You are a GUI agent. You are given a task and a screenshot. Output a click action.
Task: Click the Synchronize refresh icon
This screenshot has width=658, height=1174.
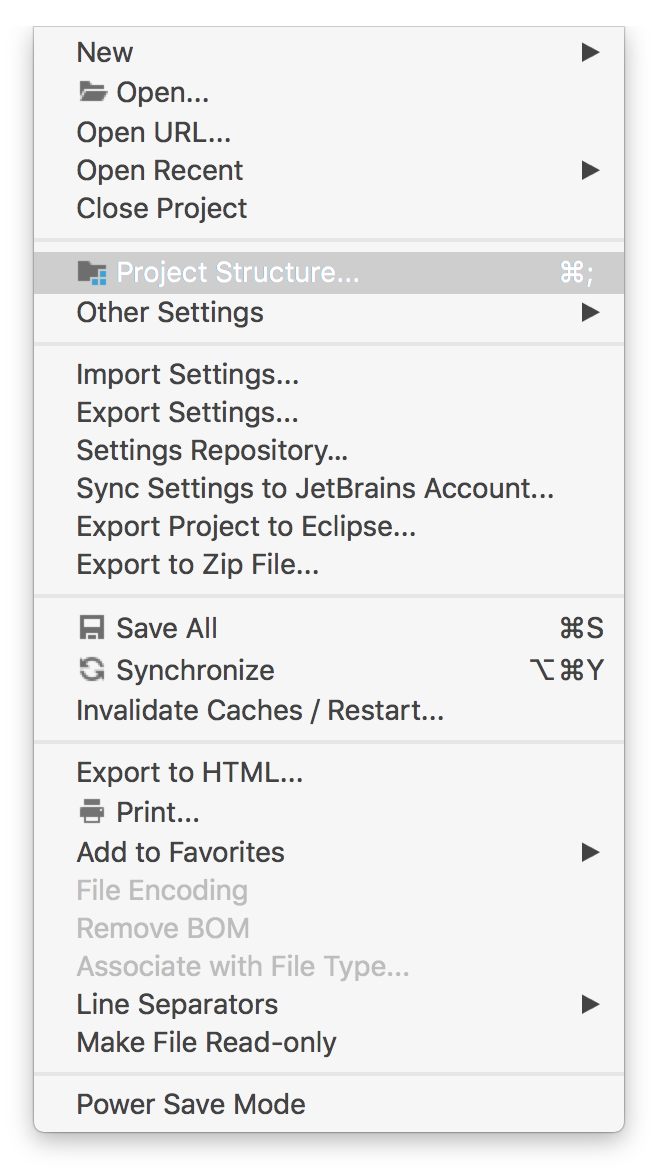[92, 669]
